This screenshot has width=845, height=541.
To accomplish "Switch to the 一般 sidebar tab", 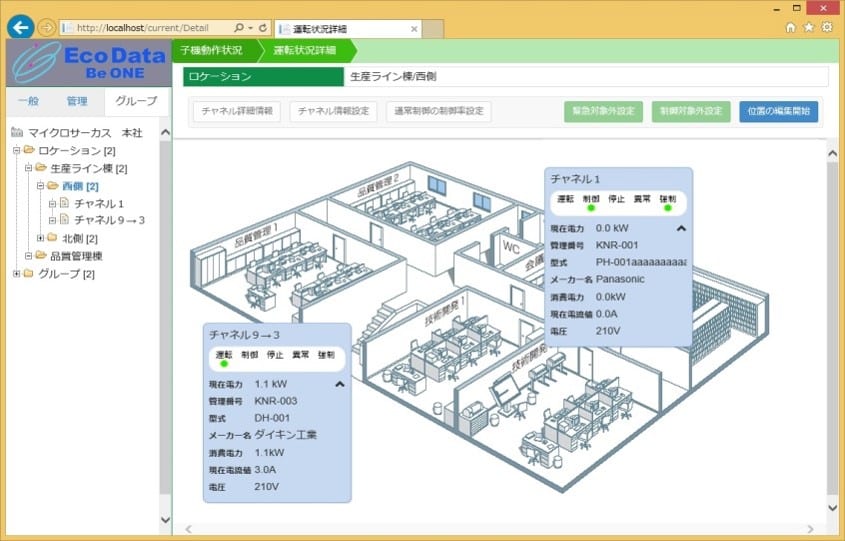I will [28, 101].
